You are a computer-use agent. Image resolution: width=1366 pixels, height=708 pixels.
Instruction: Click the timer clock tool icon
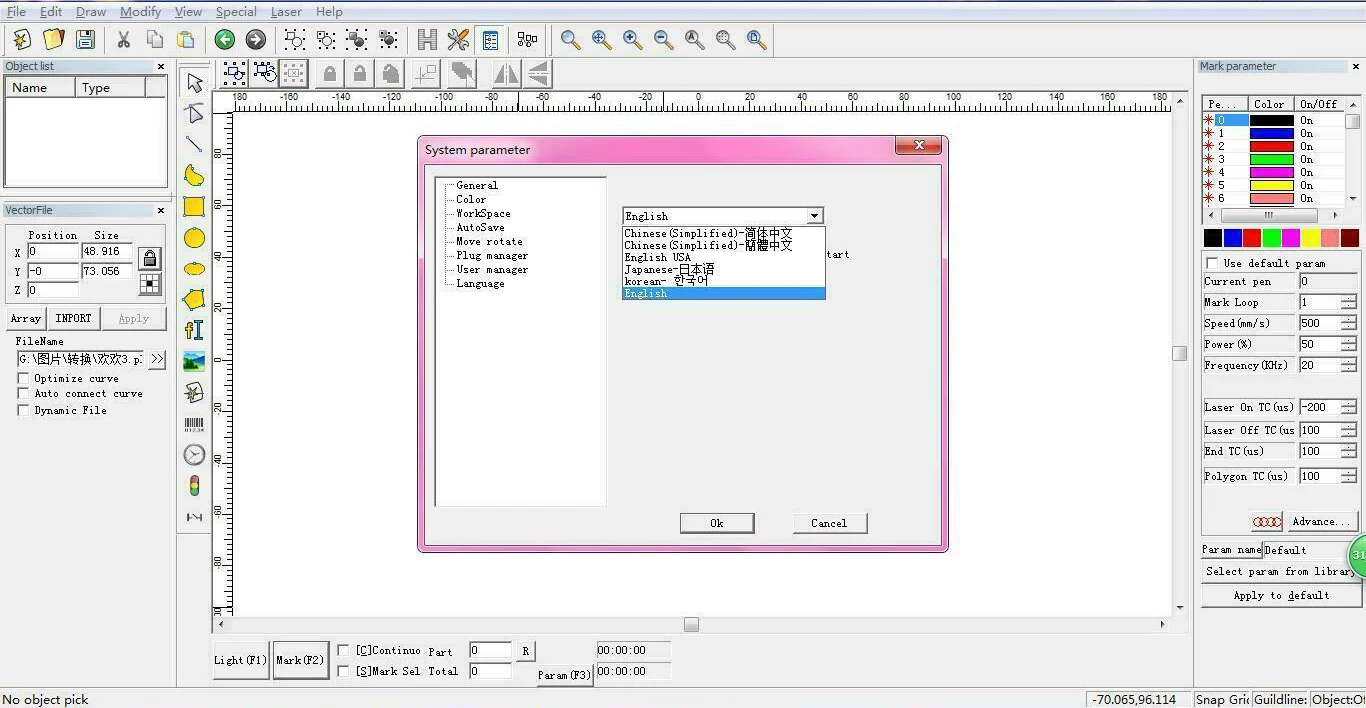tap(194, 455)
